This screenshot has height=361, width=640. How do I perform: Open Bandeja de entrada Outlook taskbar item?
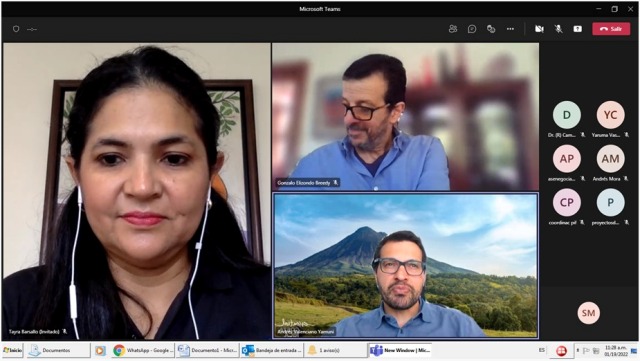pyautogui.click(x=272, y=350)
